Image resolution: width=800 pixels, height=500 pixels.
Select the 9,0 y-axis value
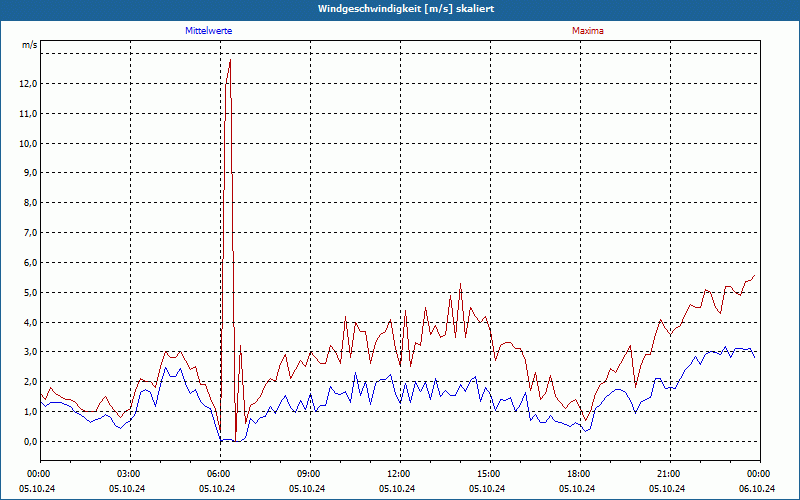point(29,173)
